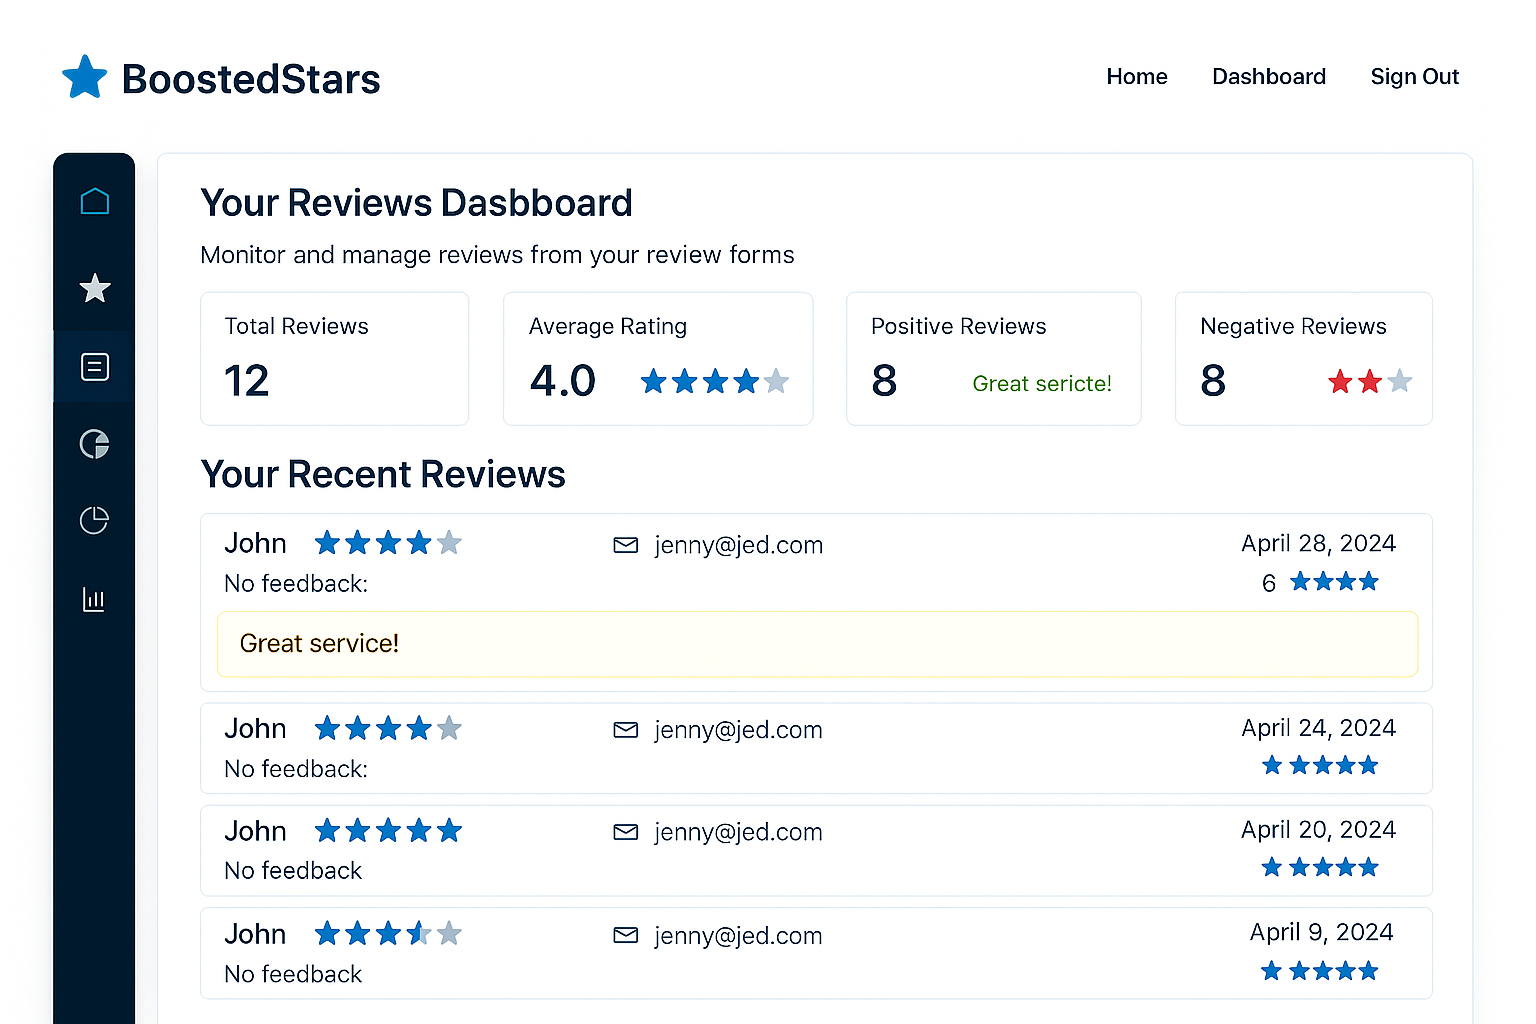Click the BoostedStars brand name
The height and width of the screenshot is (1024, 1536).
[251, 79]
